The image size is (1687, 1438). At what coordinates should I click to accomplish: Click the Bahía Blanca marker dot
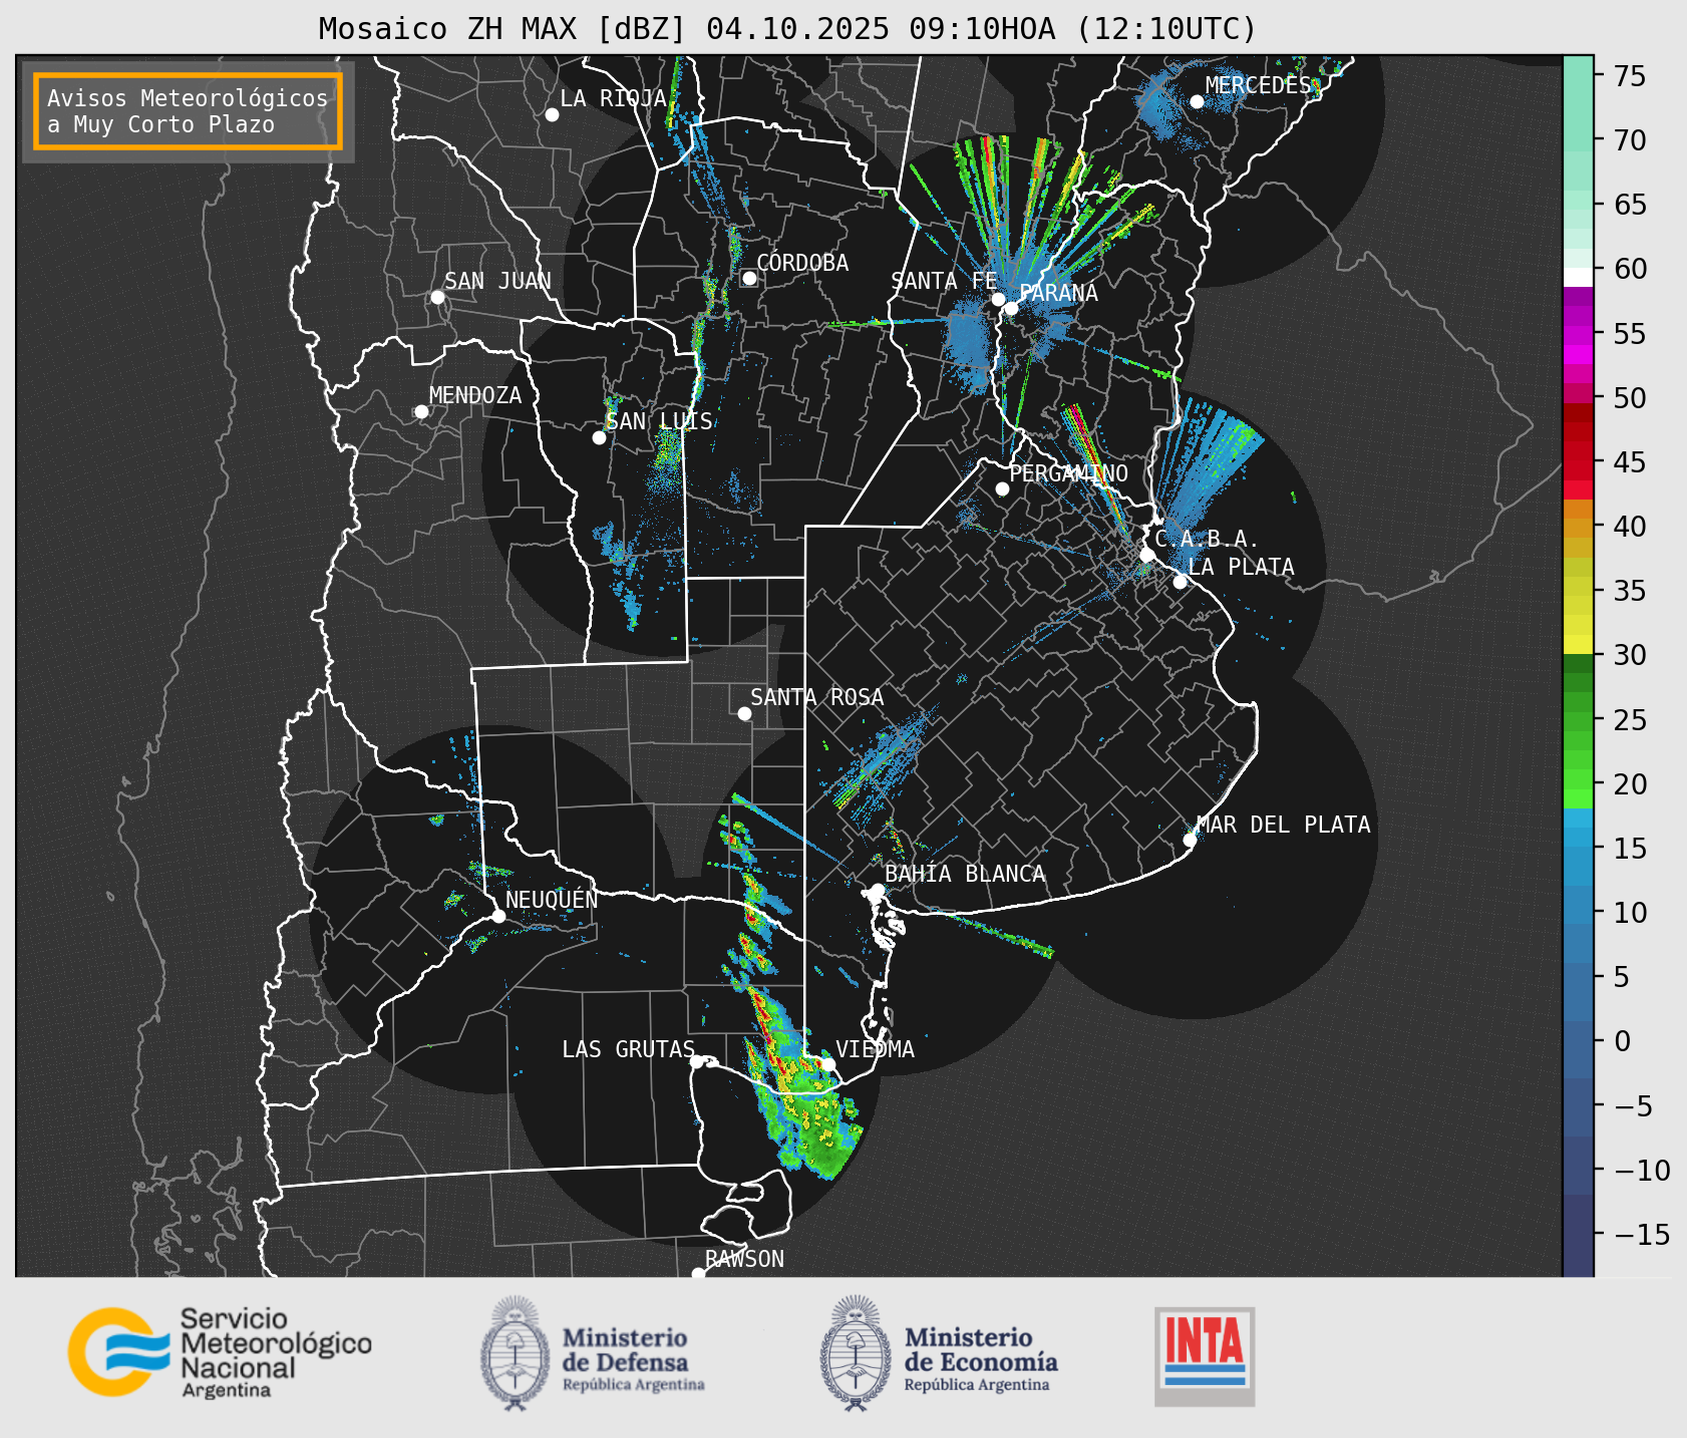tap(877, 890)
